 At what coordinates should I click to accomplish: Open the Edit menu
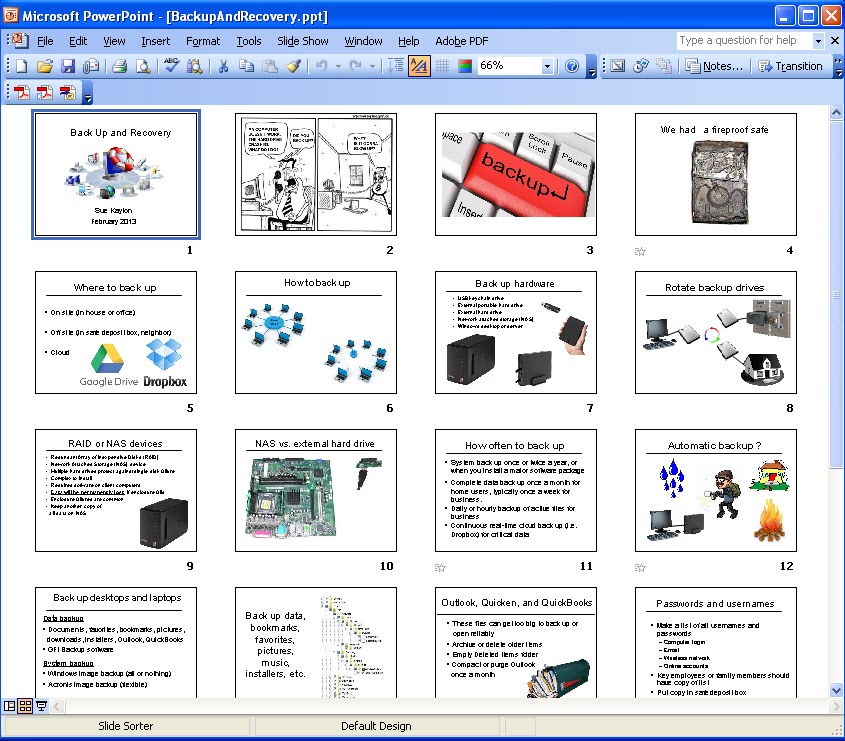pyautogui.click(x=78, y=41)
